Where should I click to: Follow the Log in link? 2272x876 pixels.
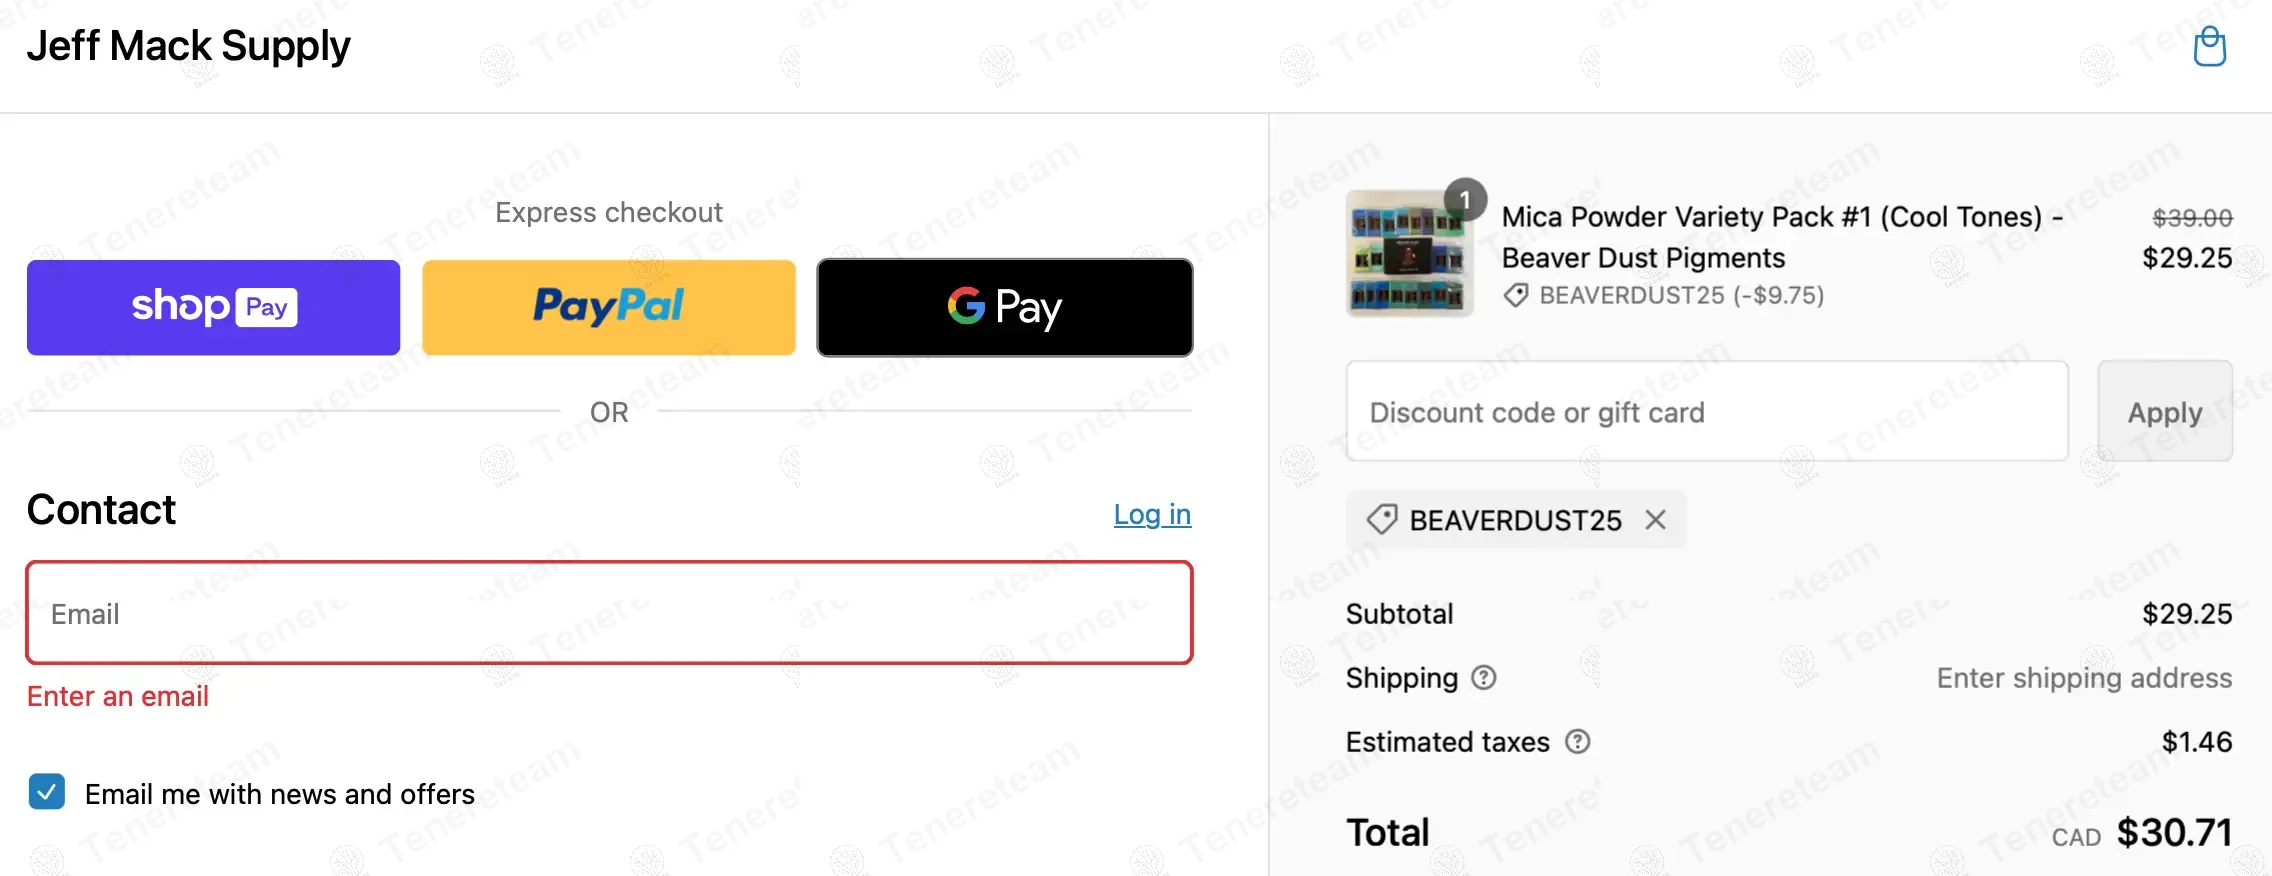point(1152,514)
